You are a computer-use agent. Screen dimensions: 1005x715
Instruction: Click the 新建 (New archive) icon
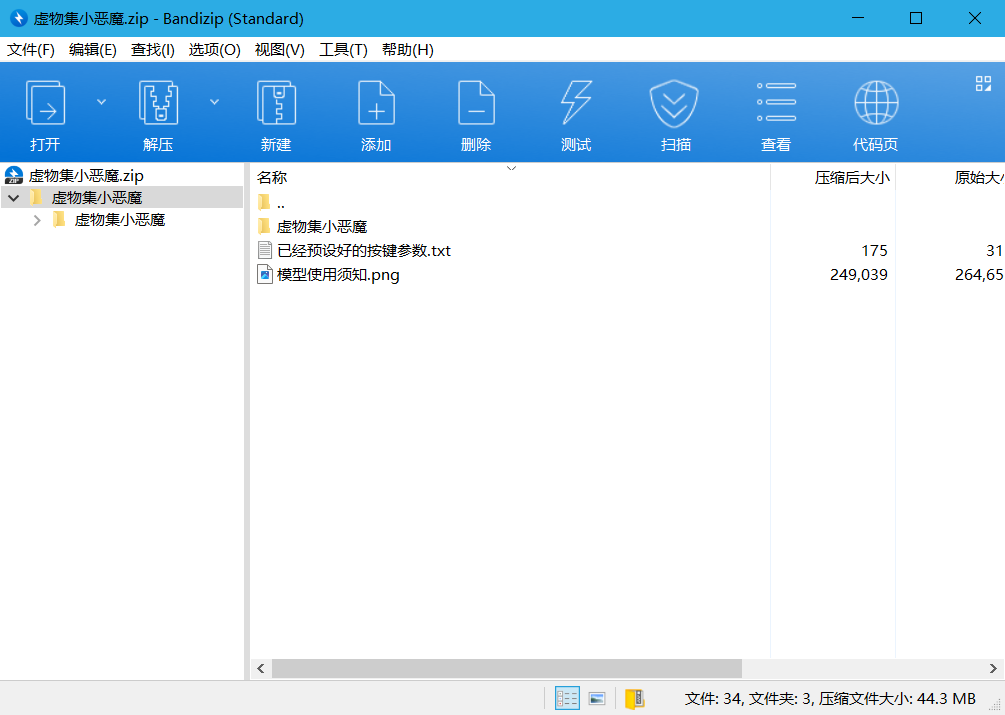click(x=276, y=103)
